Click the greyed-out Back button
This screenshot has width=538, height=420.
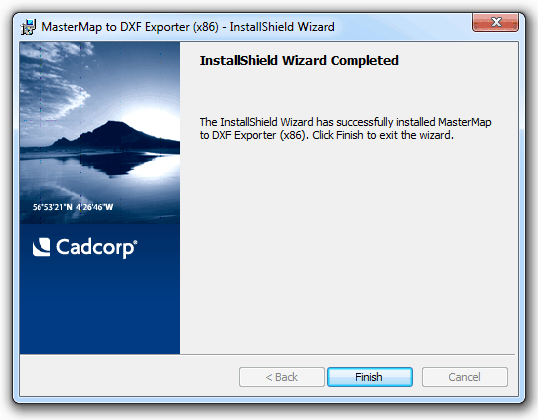click(282, 377)
